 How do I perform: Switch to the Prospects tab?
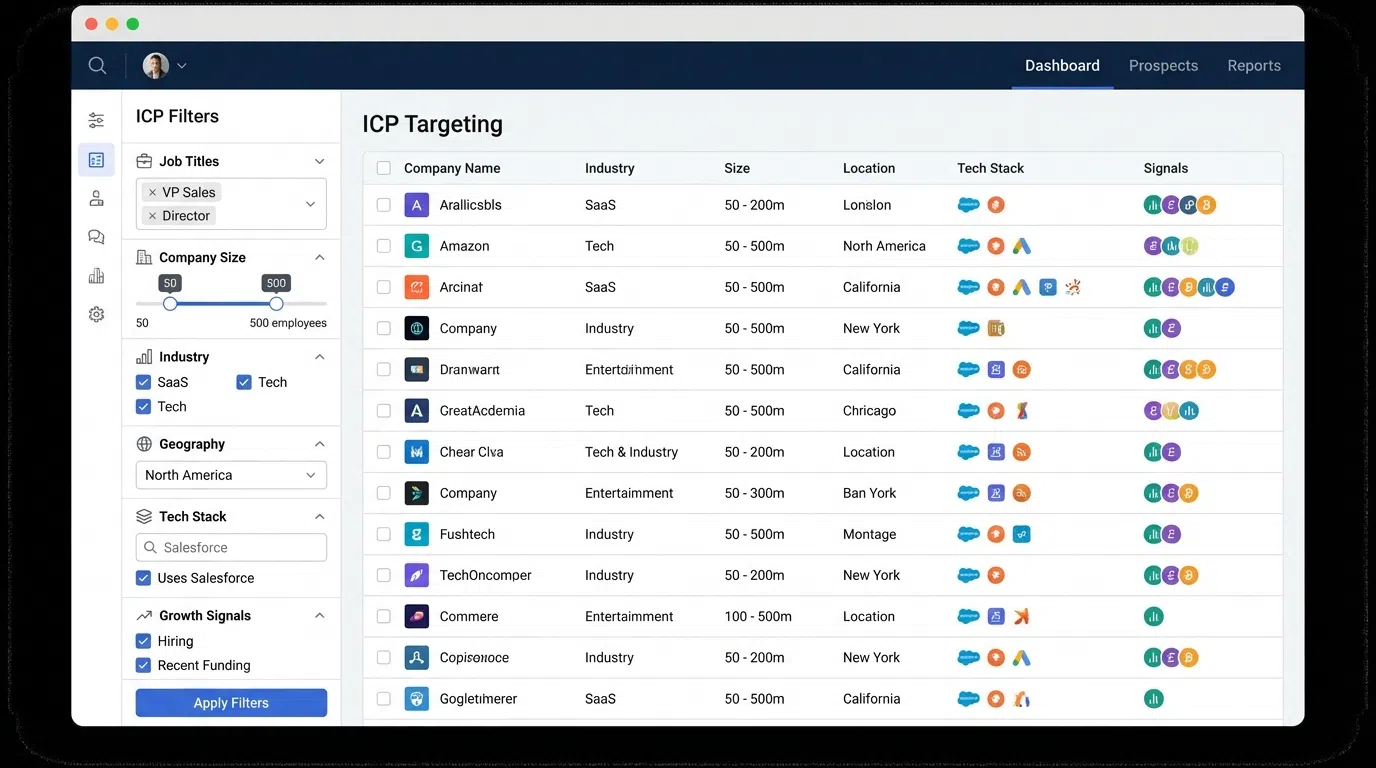pyautogui.click(x=1163, y=65)
